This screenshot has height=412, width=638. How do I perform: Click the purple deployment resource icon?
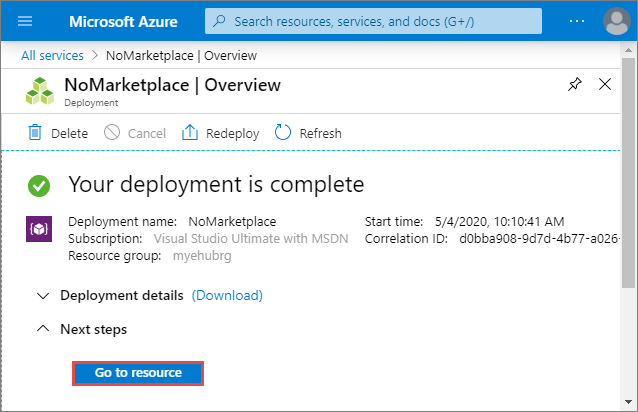pos(38,229)
